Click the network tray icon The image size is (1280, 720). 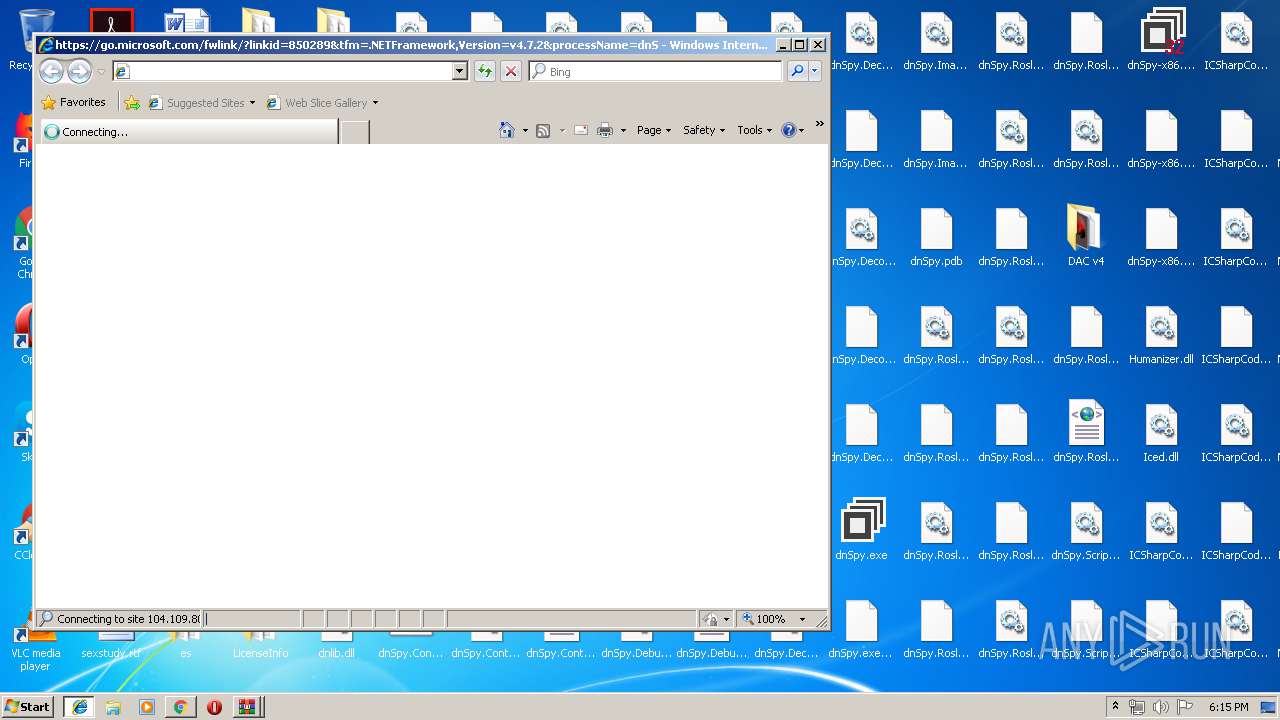tap(1137, 707)
